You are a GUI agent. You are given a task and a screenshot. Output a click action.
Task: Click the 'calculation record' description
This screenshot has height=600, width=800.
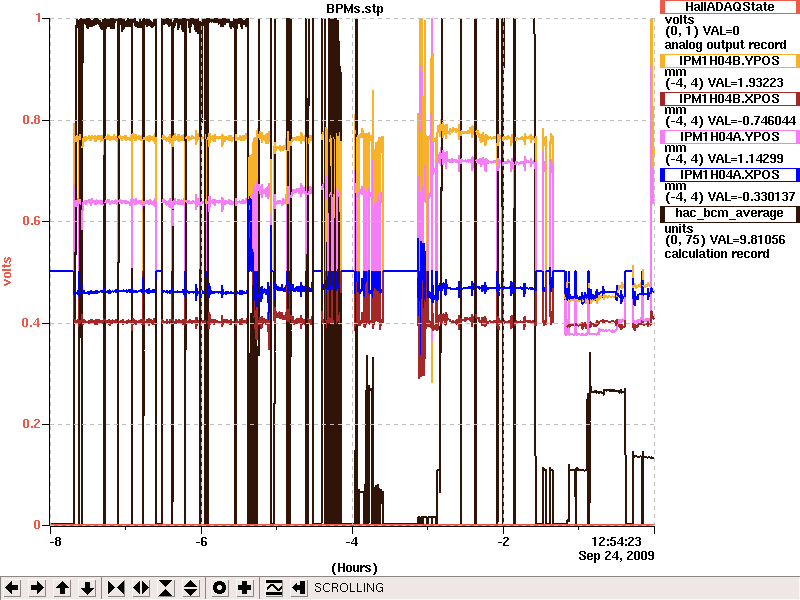(717, 254)
